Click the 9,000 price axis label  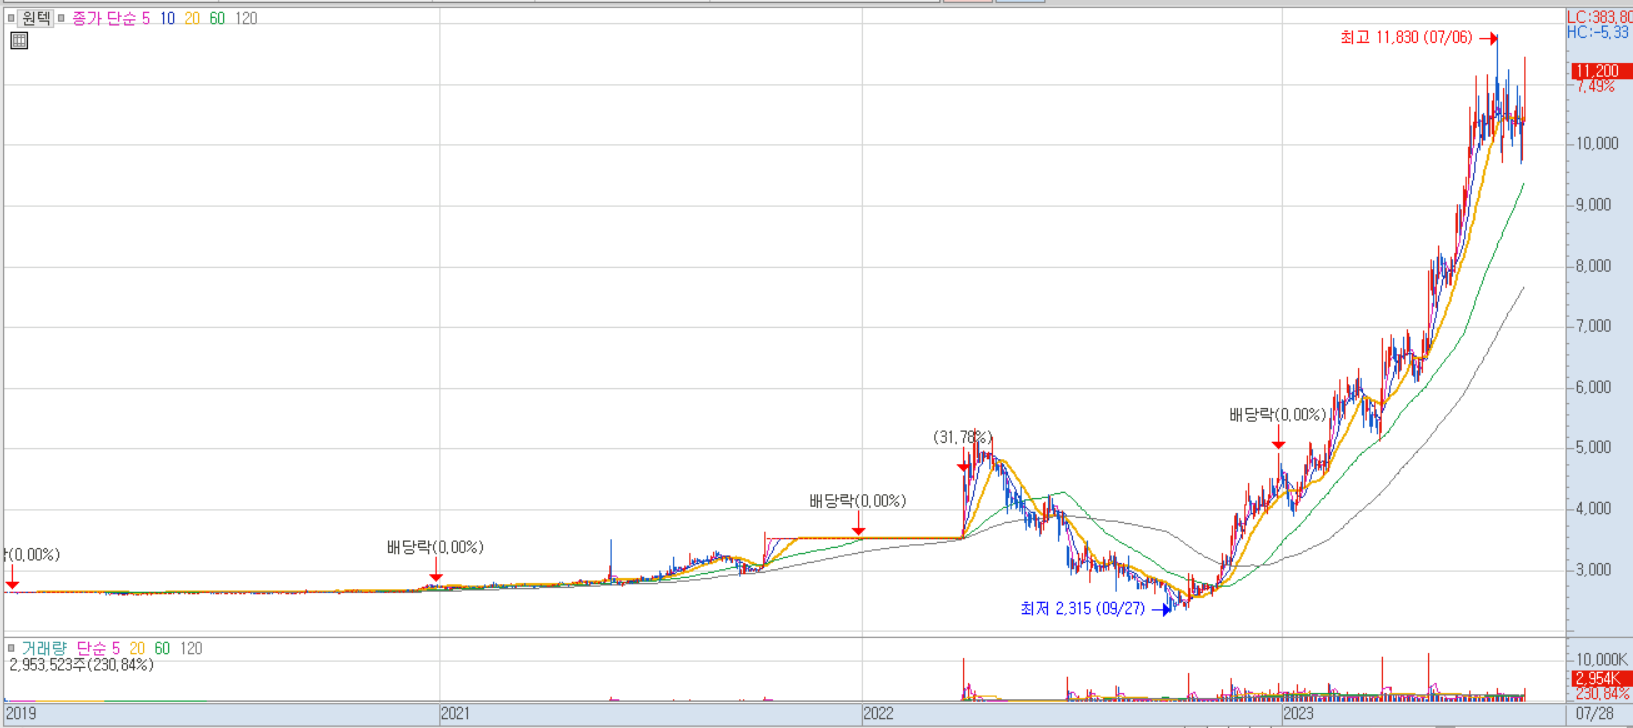pos(1593,205)
